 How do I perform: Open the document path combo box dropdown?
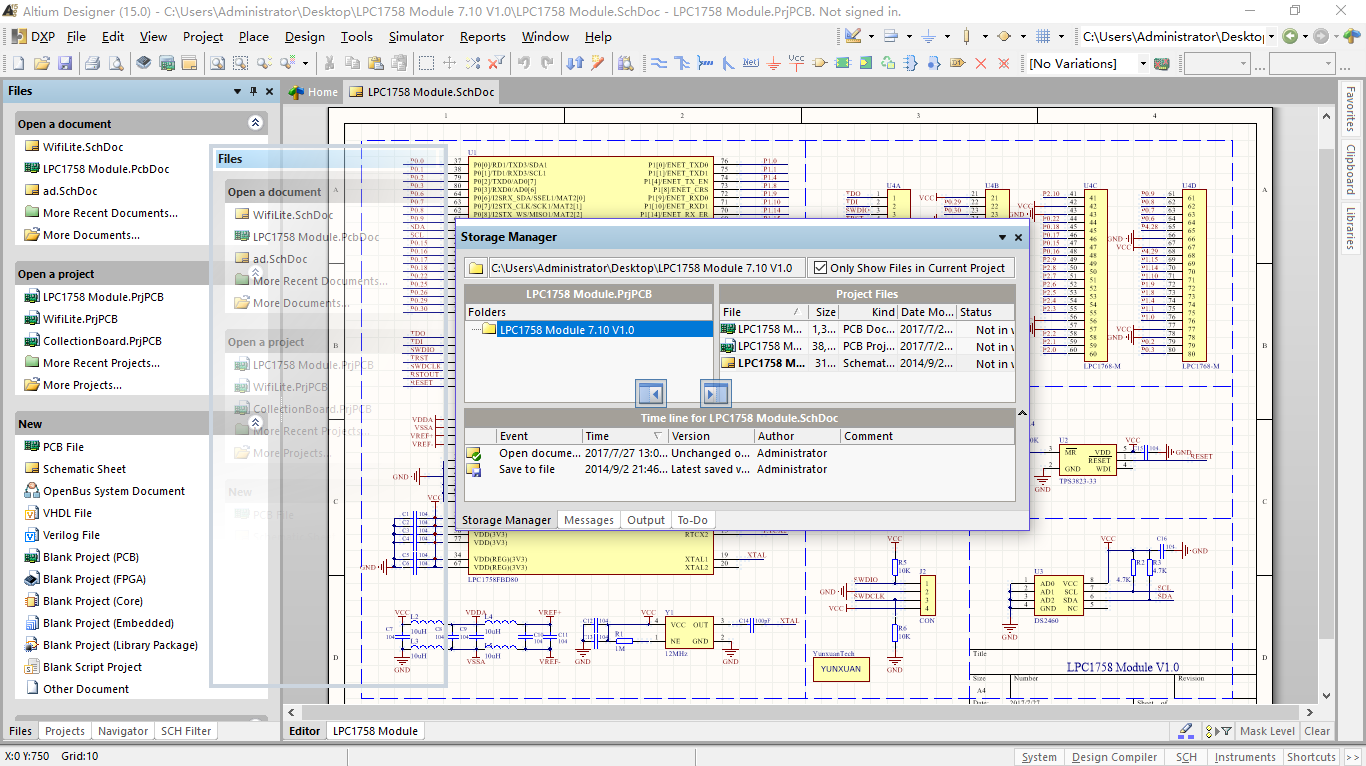pyautogui.click(x=1271, y=36)
